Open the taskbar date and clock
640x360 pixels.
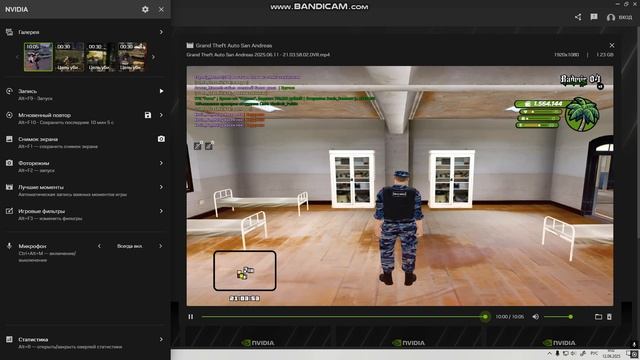pyautogui.click(x=611, y=353)
